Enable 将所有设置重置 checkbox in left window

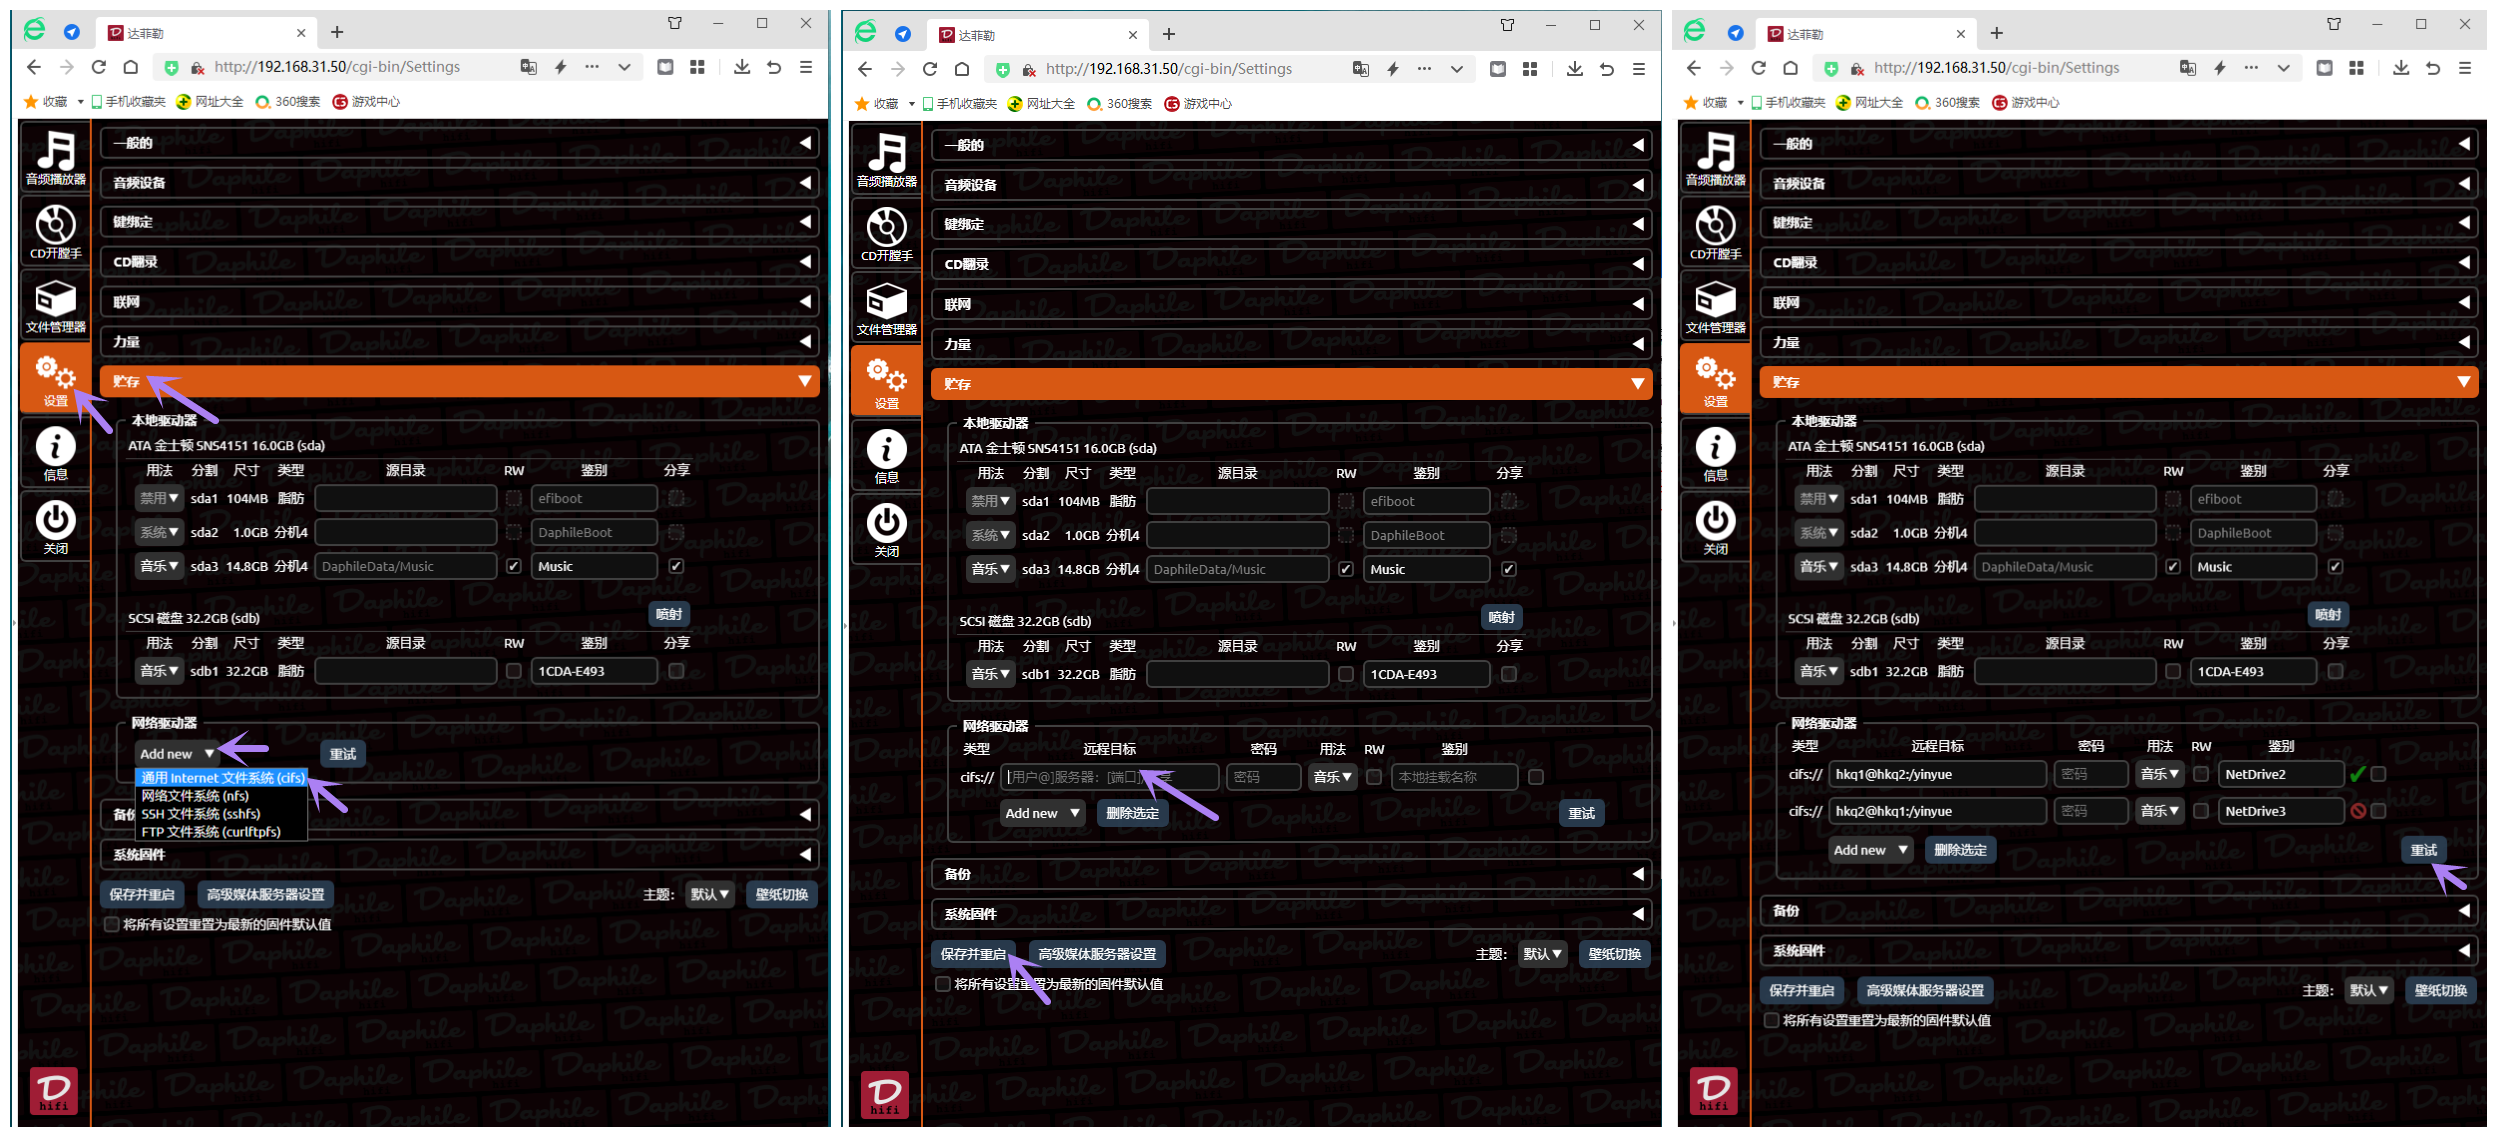(x=112, y=924)
